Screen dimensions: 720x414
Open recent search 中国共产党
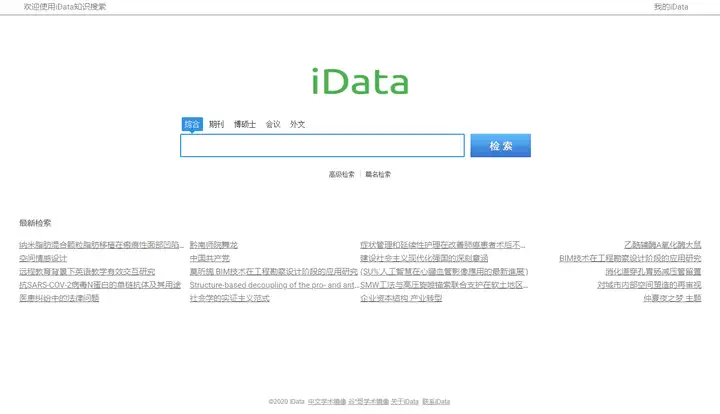click(210, 258)
